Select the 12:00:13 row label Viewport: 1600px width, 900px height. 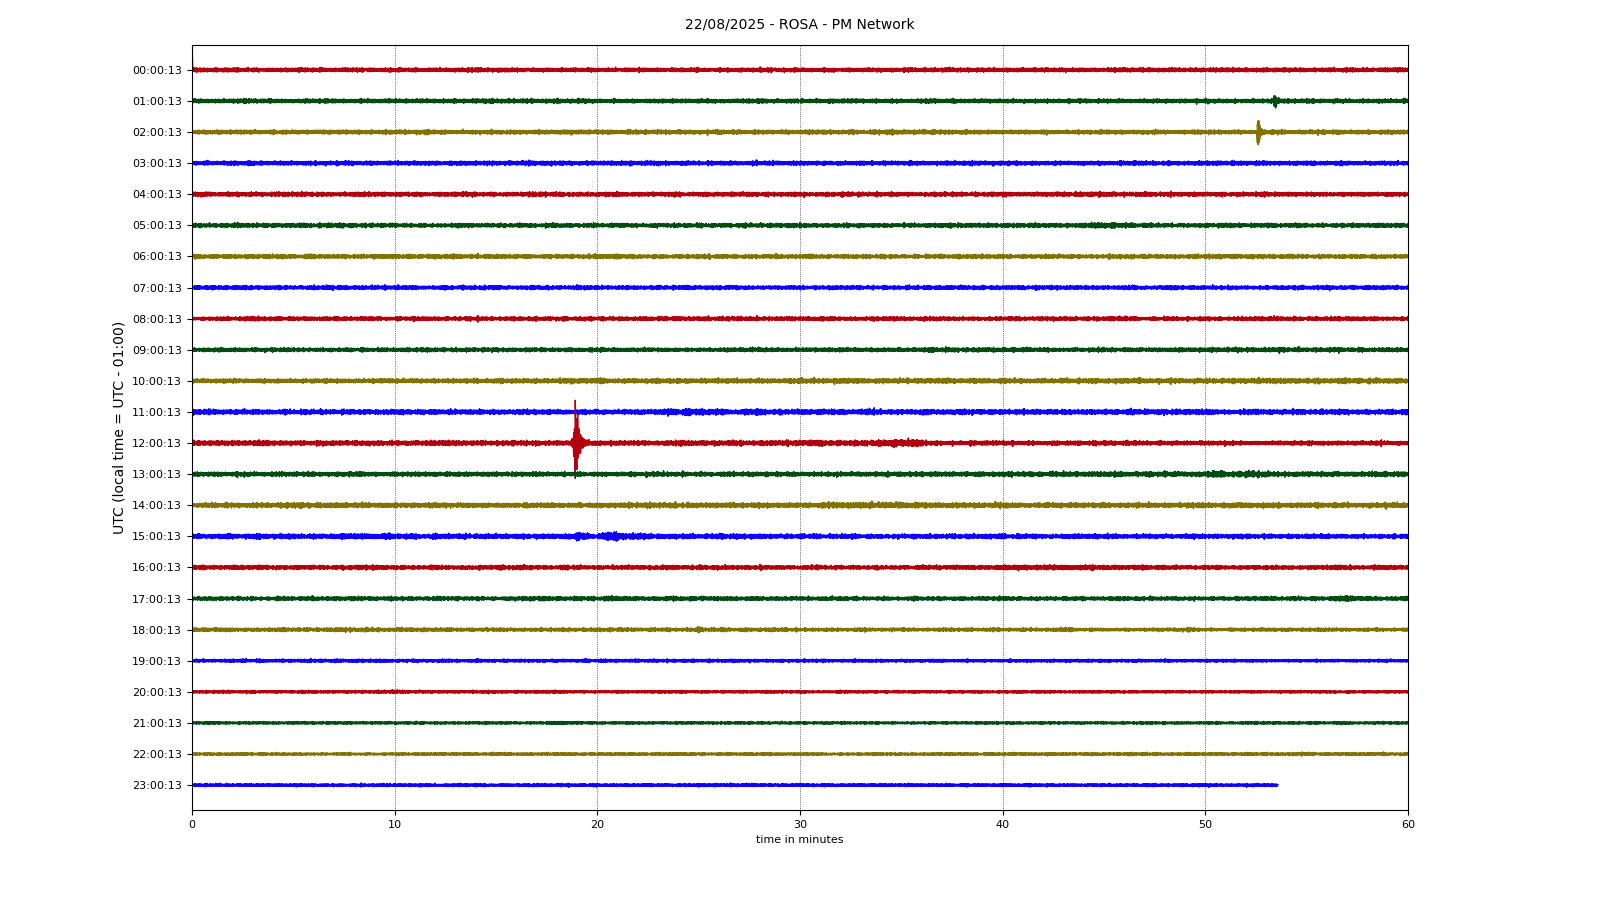coord(157,443)
